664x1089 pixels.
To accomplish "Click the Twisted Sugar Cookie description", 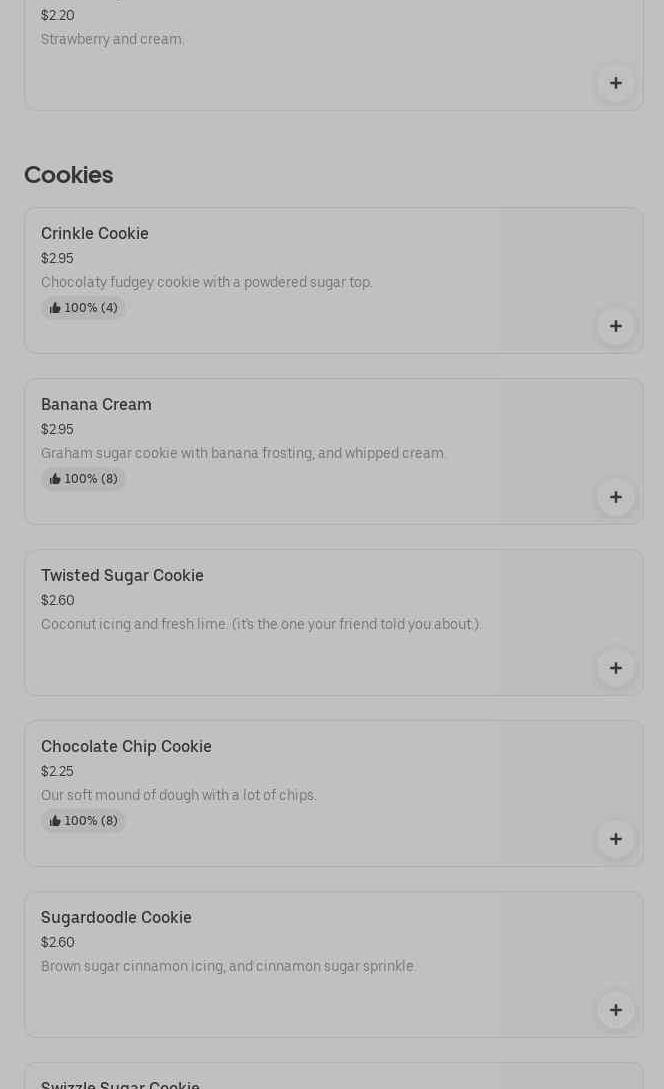I will 261,625.
